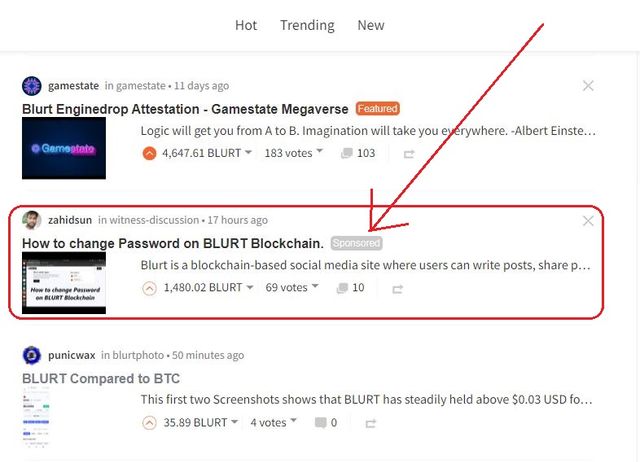Upvote the change Password post
The image size is (640, 462).
[x=149, y=288]
